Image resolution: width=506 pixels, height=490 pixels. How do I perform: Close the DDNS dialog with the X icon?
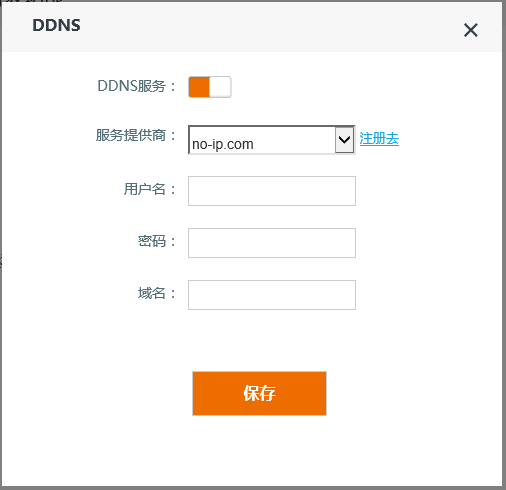[x=471, y=30]
